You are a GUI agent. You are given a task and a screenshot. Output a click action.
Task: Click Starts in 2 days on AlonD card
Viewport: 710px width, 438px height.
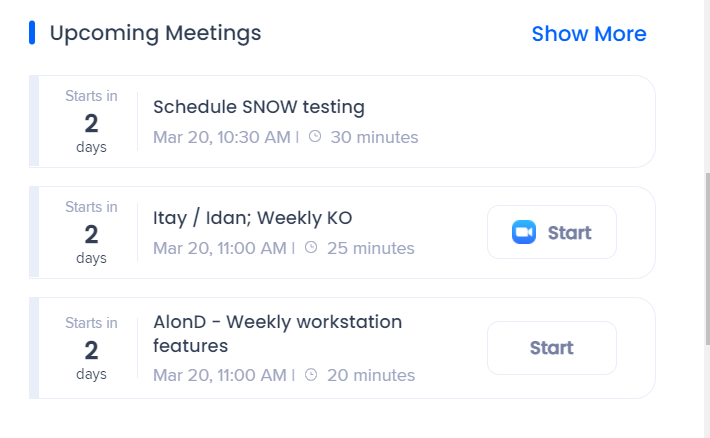coord(91,348)
